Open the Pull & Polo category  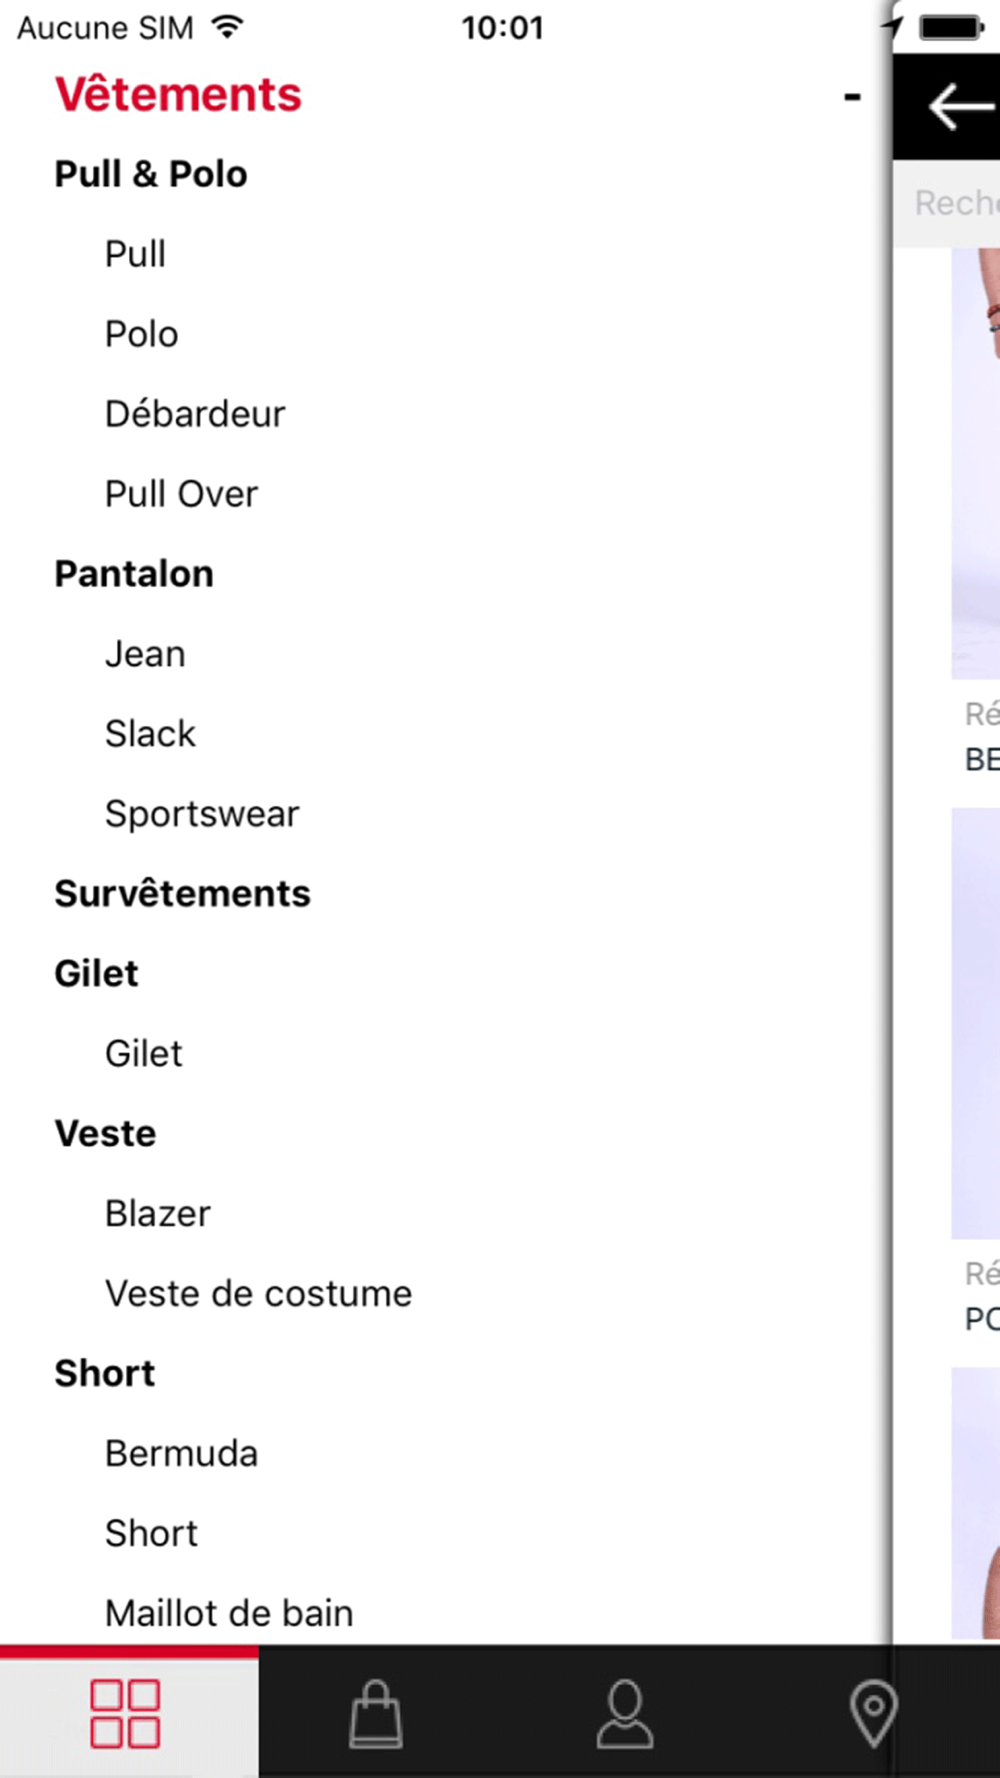pos(151,174)
